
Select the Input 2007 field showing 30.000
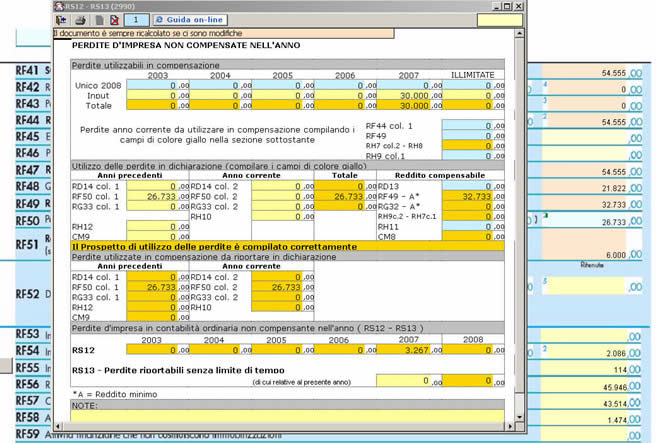403,96
